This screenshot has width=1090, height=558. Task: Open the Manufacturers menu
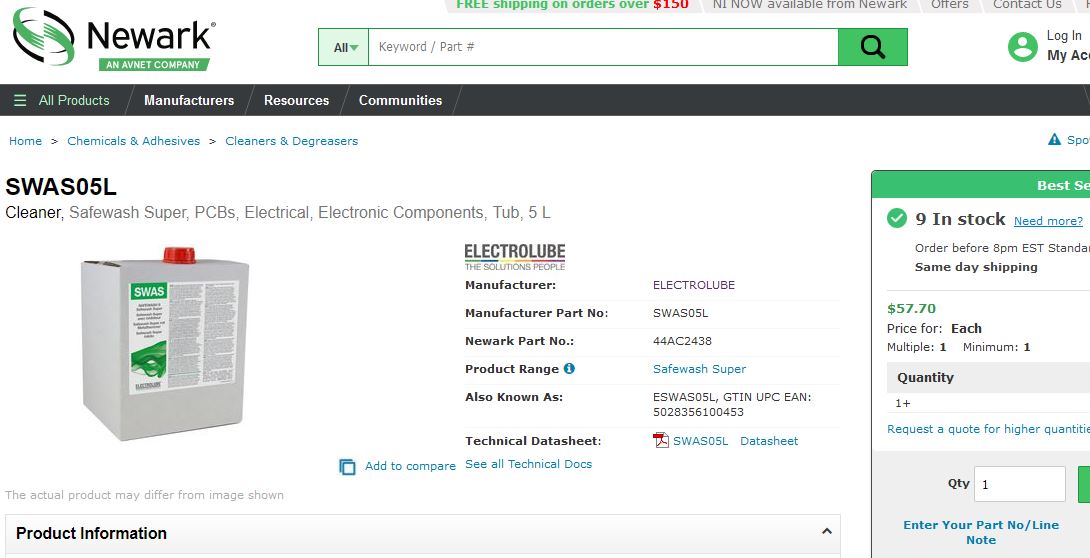(189, 100)
